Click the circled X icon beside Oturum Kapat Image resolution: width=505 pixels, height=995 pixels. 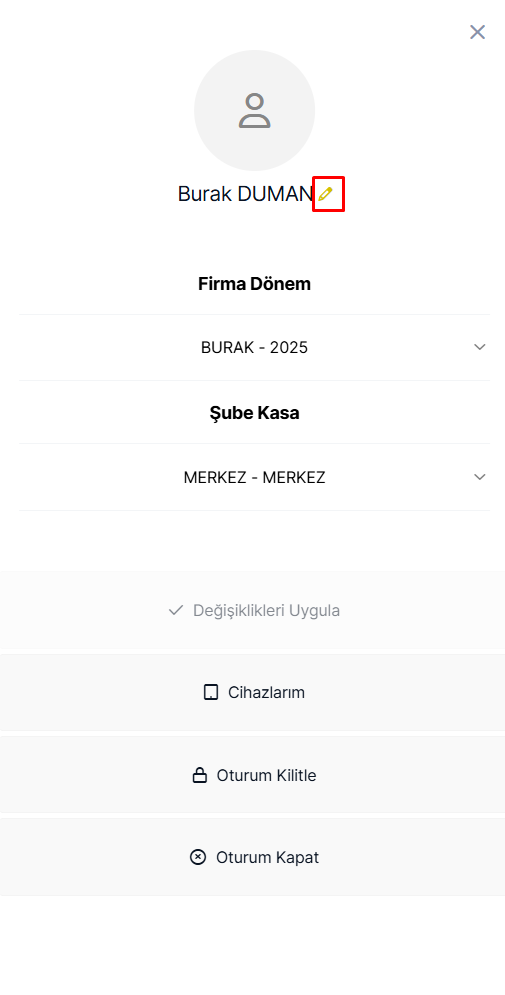coord(198,857)
